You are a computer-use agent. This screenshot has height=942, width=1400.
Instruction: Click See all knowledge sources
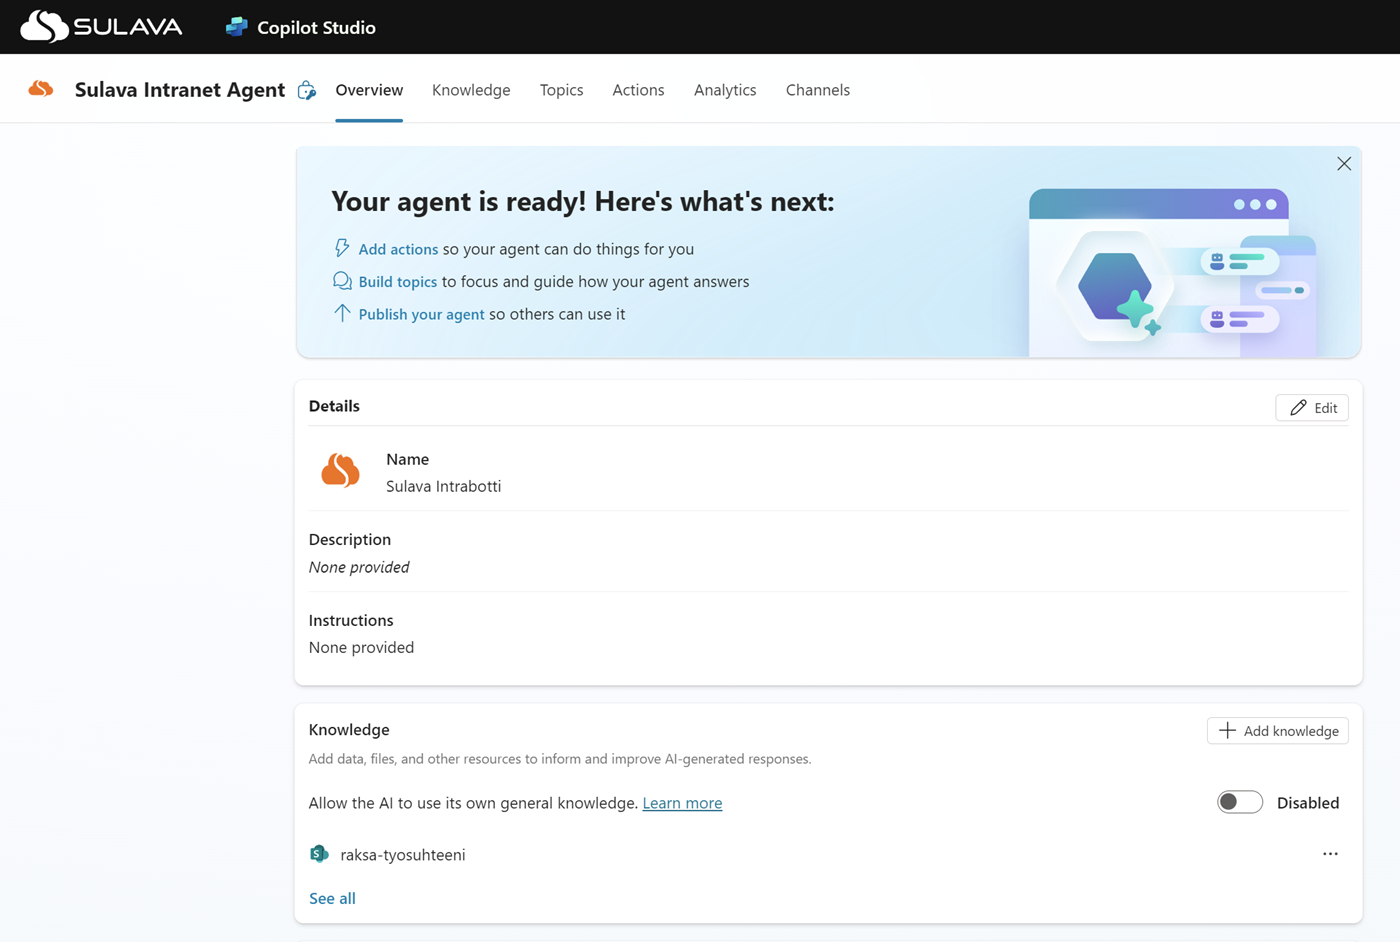pos(332,898)
